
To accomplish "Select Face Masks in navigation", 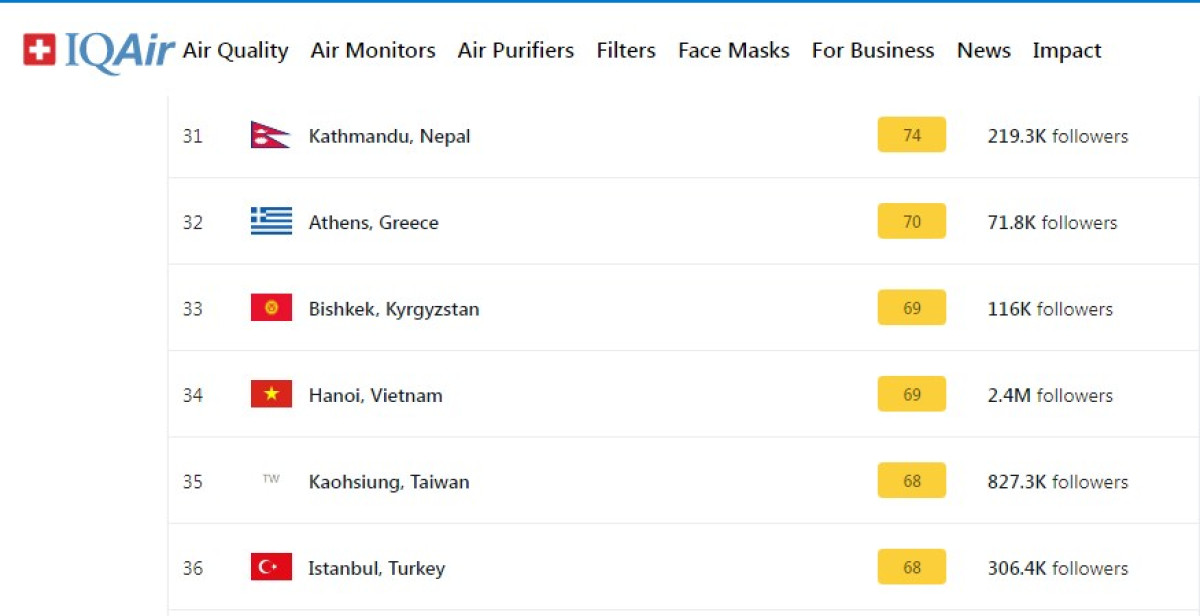I will pos(733,51).
